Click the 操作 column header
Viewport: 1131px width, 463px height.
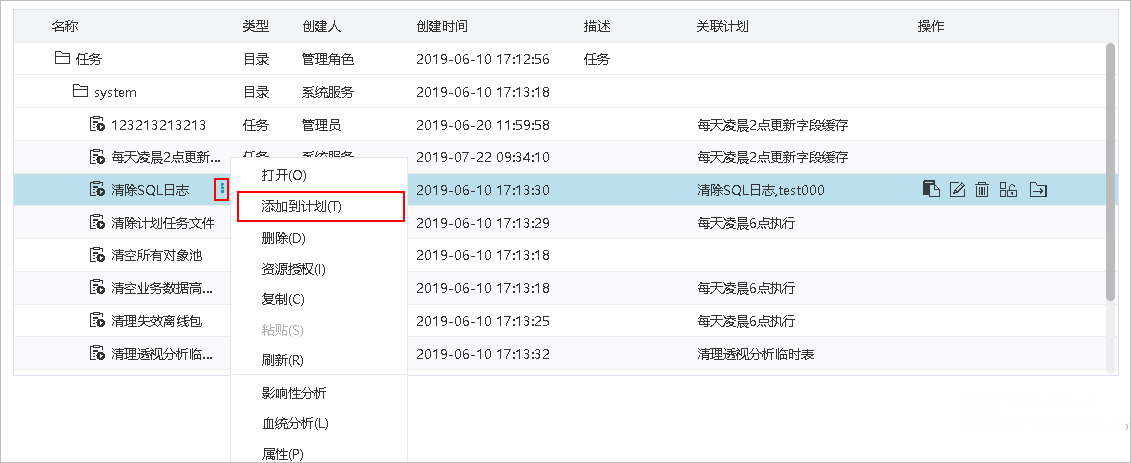coord(930,26)
